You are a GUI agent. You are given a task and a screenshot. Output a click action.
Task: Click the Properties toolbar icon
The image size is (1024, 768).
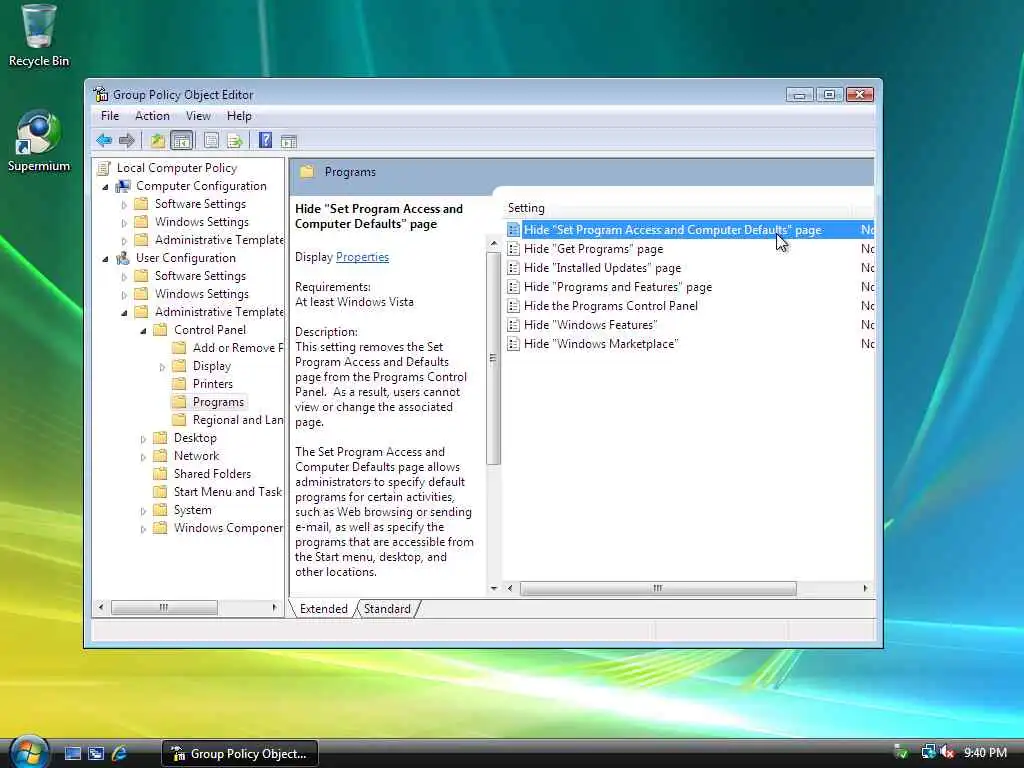(x=211, y=140)
